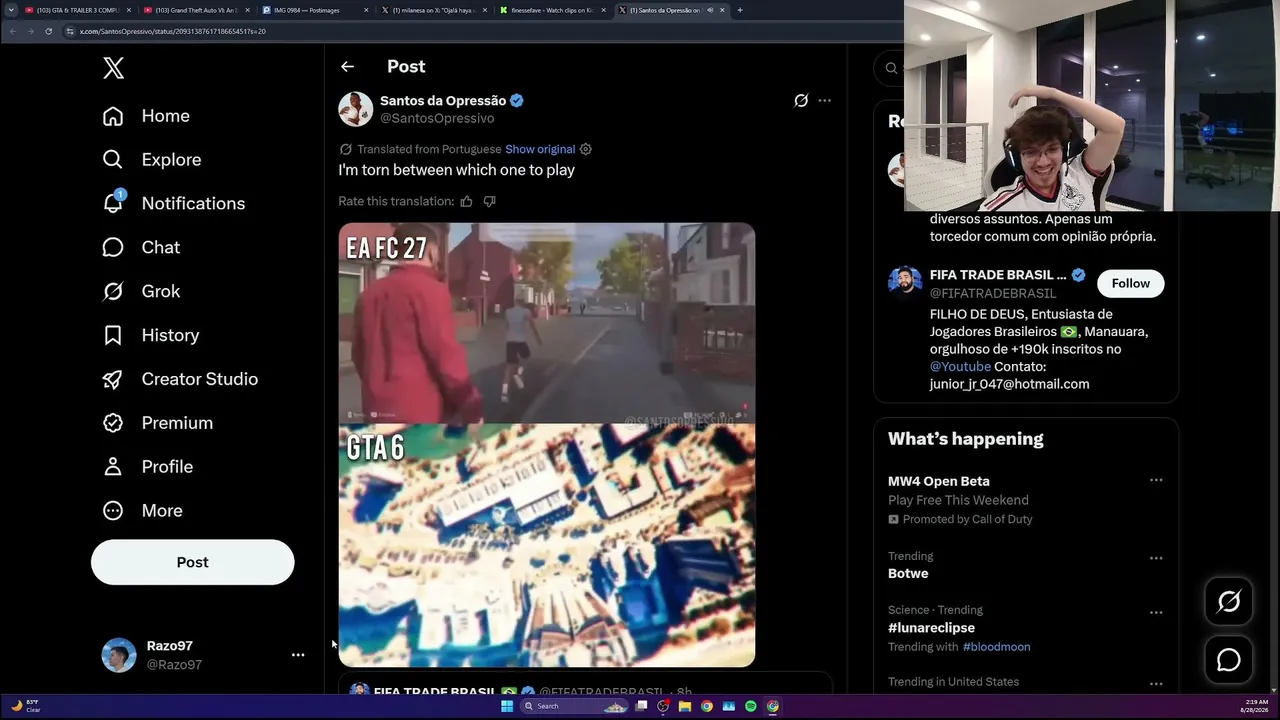Switch to the finessefave Kick clips tab
1280x720 pixels.
click(x=553, y=10)
